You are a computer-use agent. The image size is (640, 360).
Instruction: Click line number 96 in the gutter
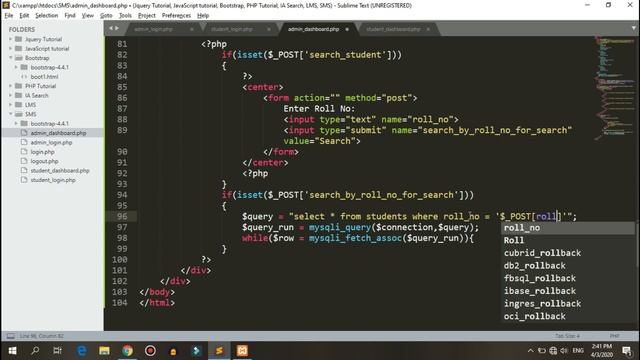122,216
